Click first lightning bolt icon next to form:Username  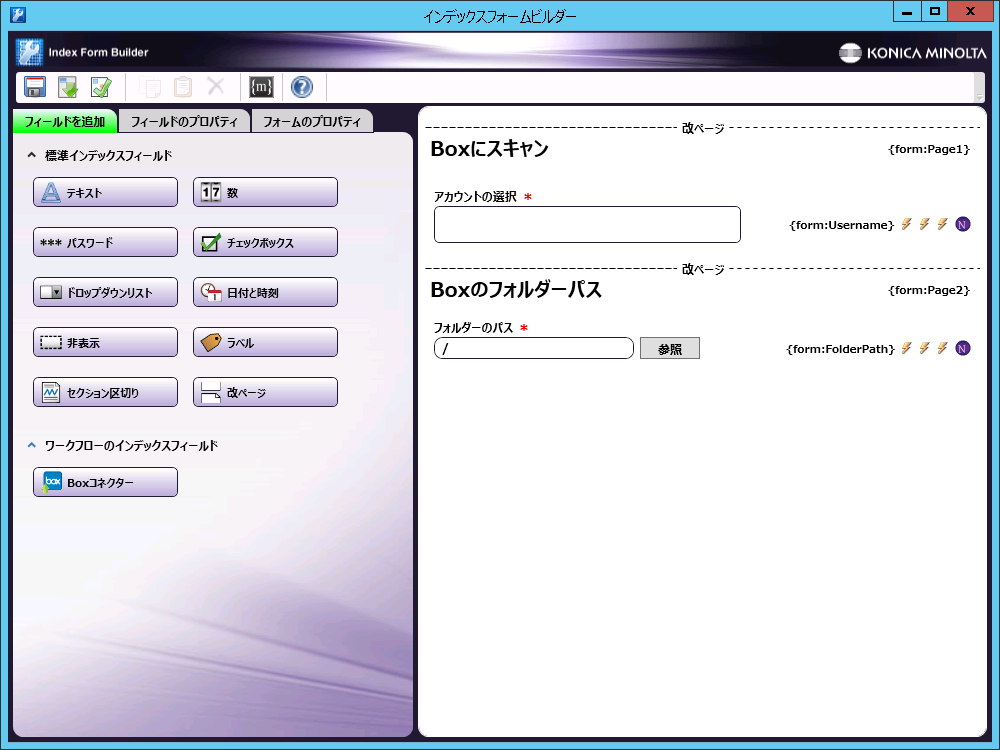(x=907, y=224)
